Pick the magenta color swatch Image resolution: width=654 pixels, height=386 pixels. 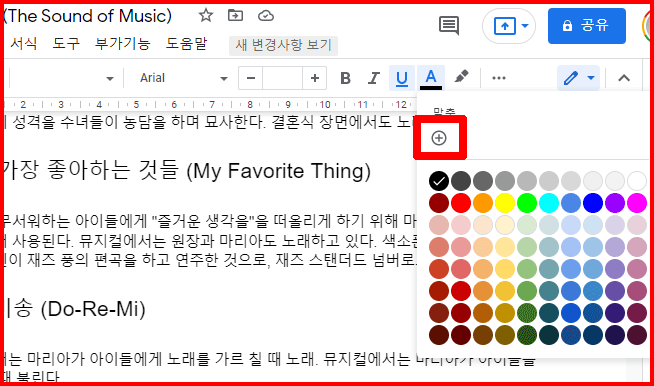point(637,203)
